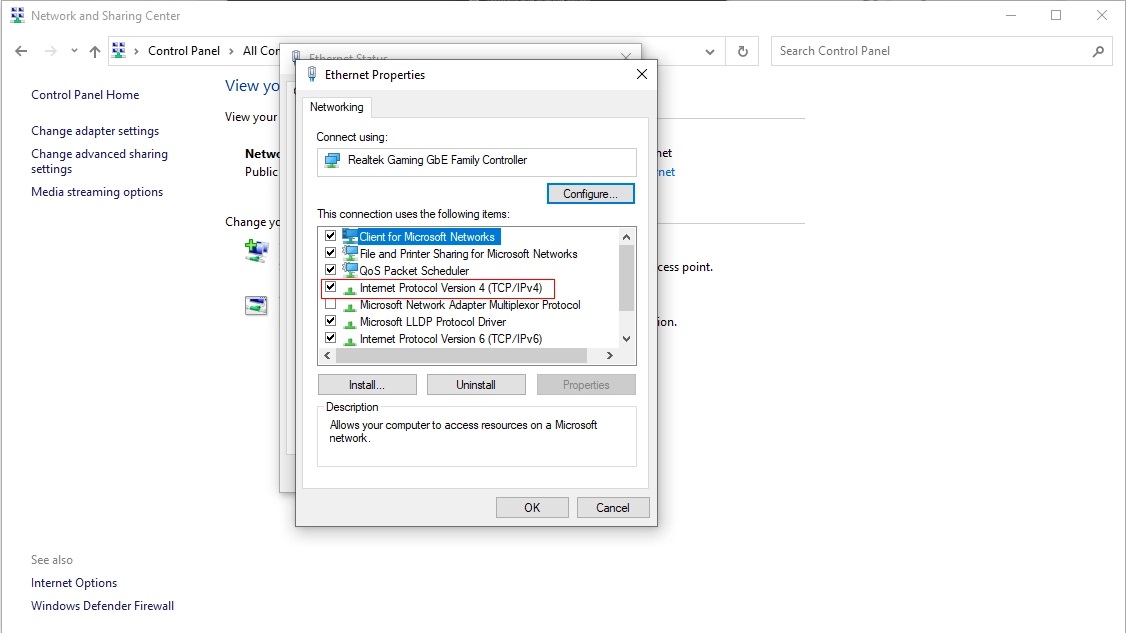The height and width of the screenshot is (633, 1126).
Task: Click Control Panel breadcrumb item
Action: point(184,51)
